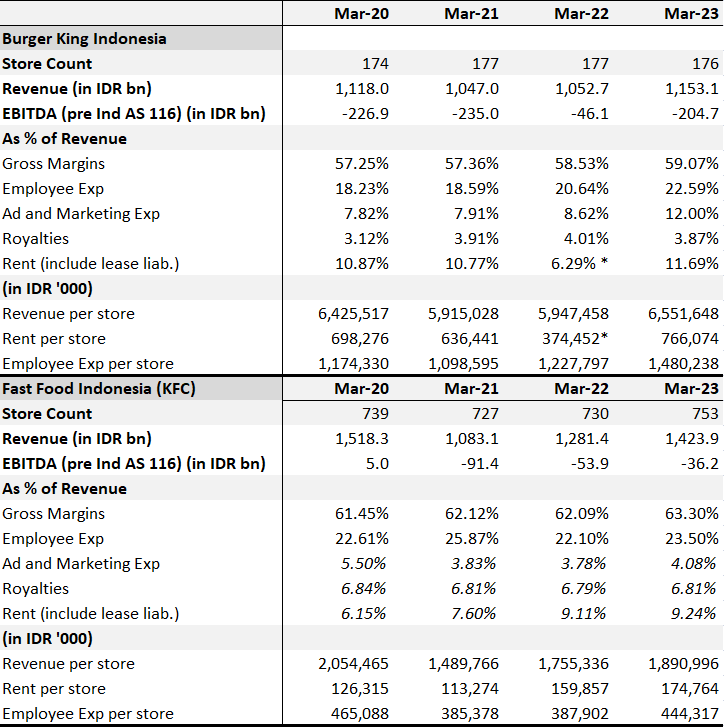The height and width of the screenshot is (727, 724).
Task: Select gross margin 57.25%
Action: [362, 164]
